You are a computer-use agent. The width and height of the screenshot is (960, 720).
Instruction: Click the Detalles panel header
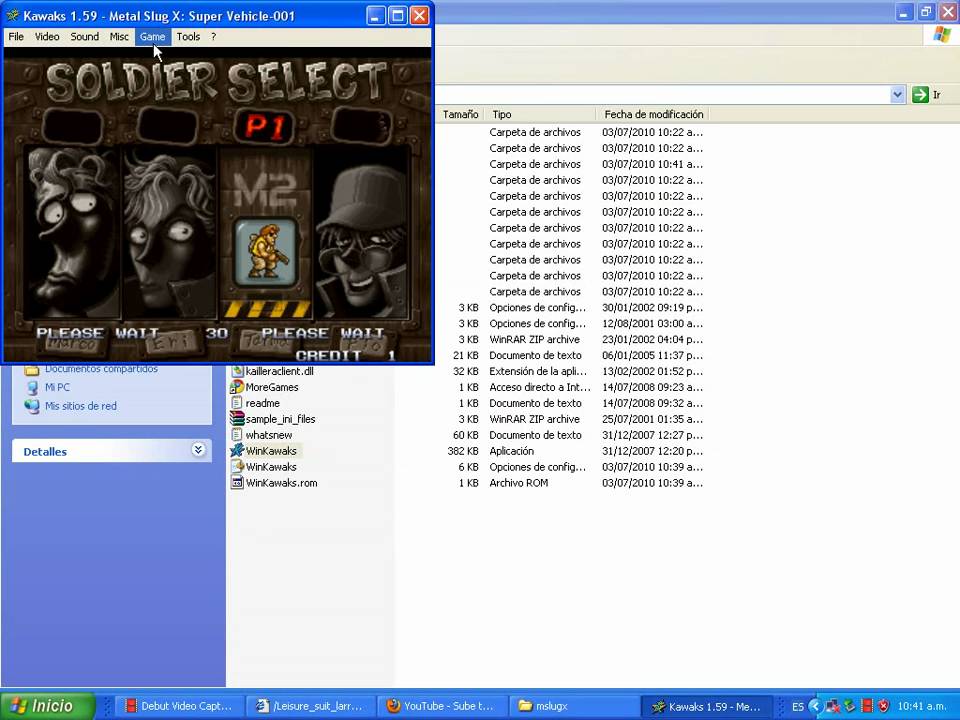[x=112, y=451]
